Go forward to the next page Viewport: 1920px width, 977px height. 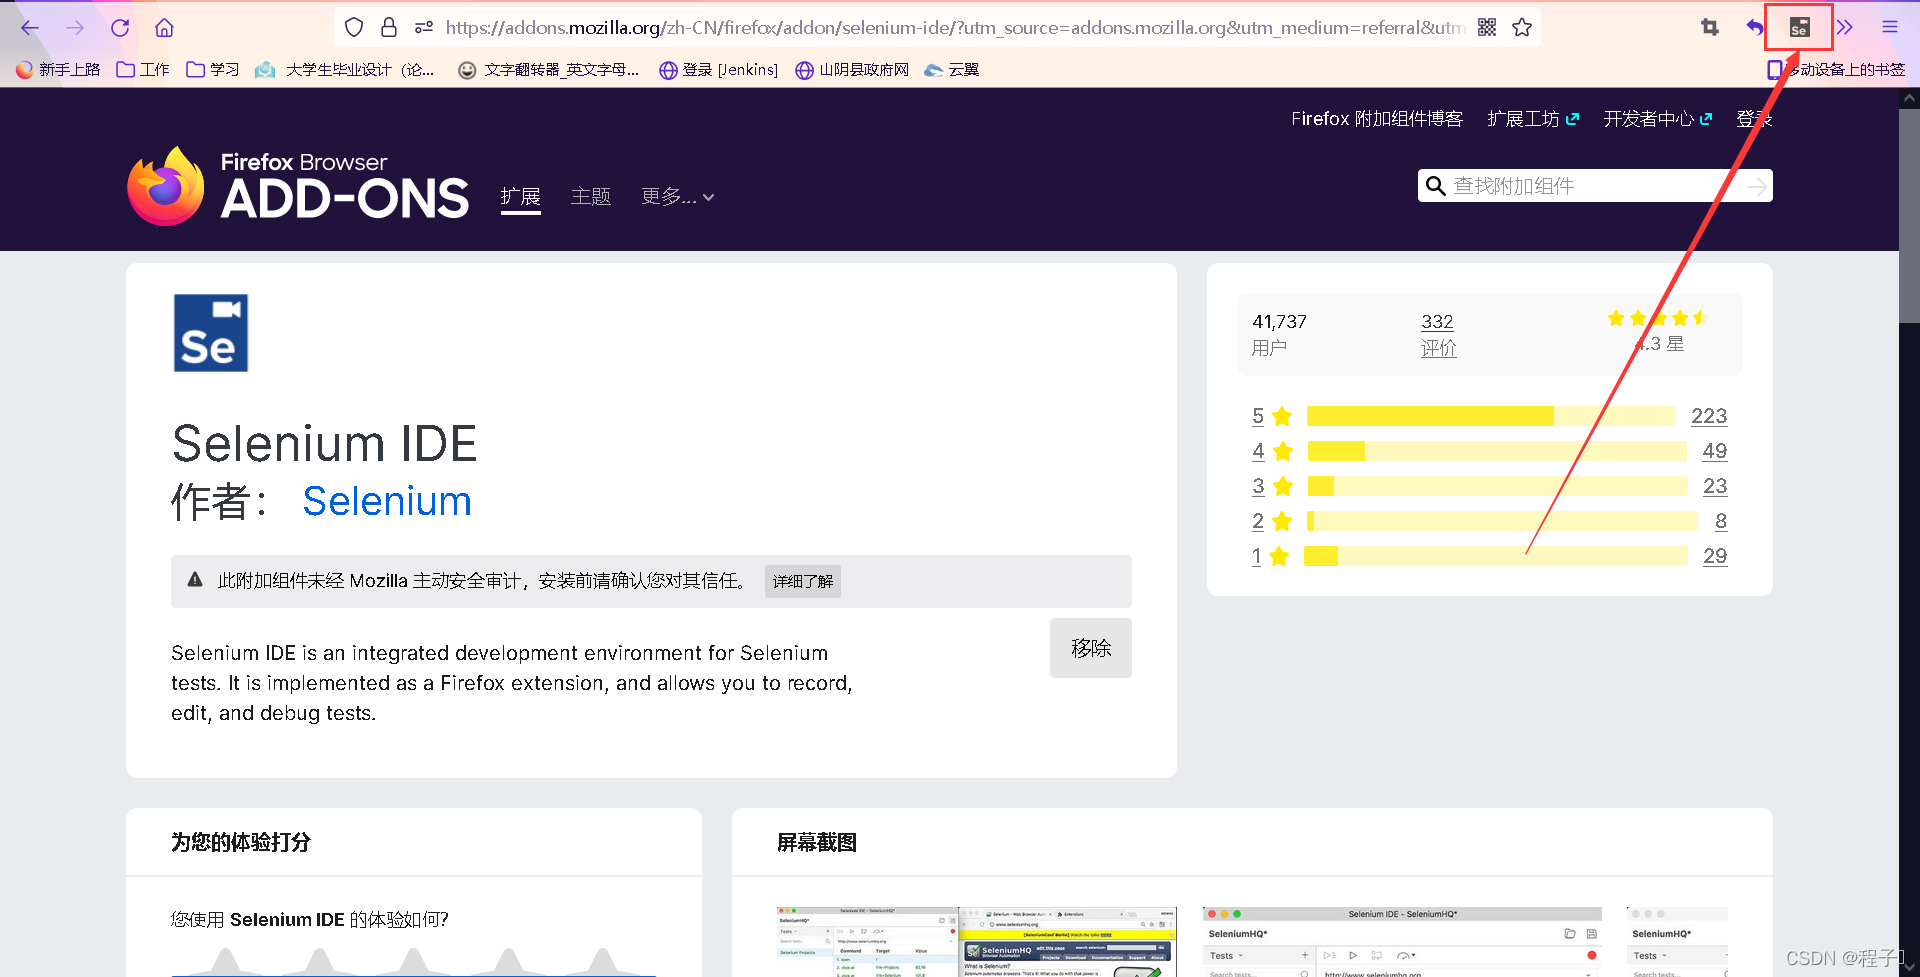click(75, 28)
